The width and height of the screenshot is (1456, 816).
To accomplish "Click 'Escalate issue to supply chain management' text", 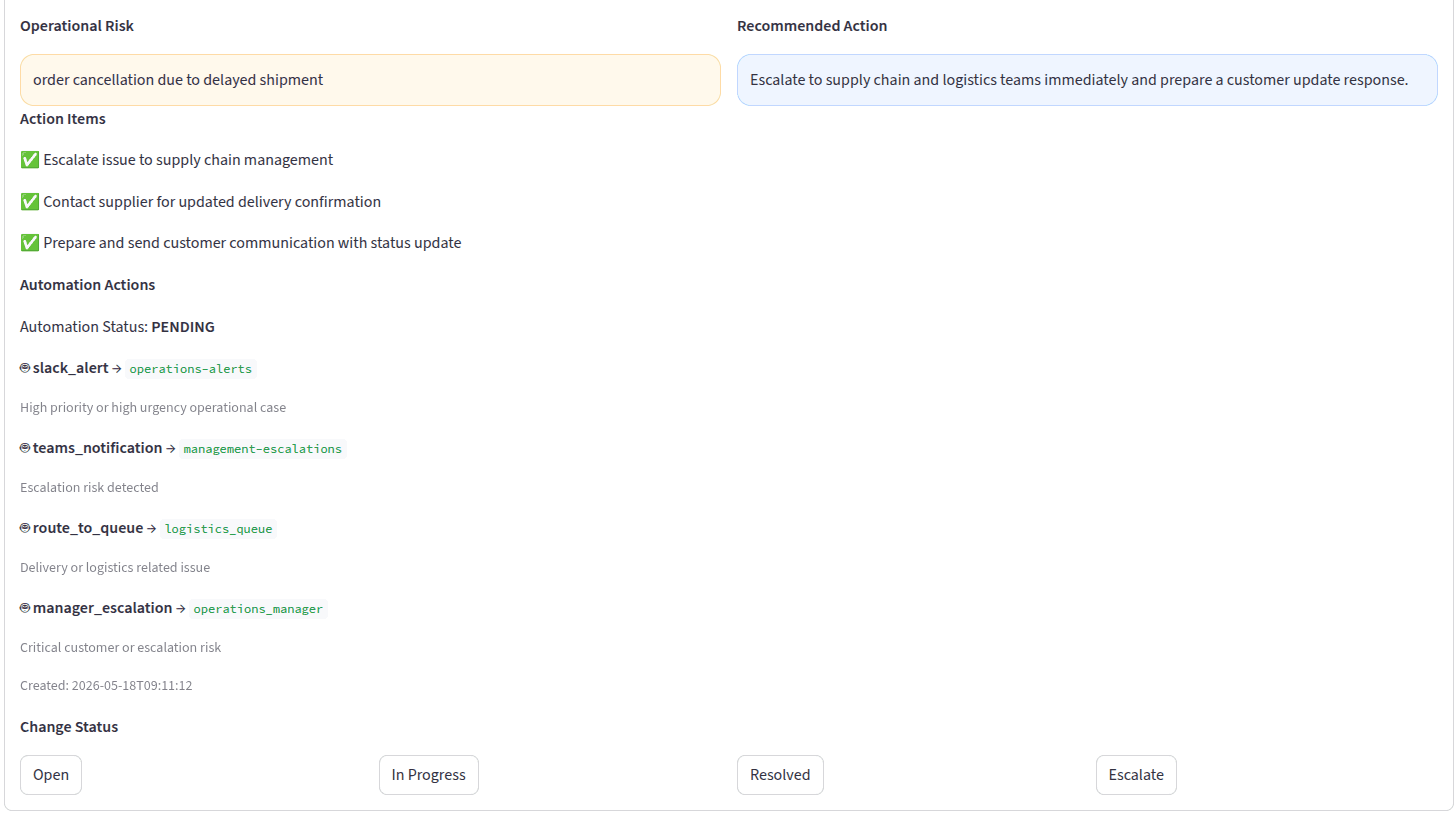I will pos(188,160).
